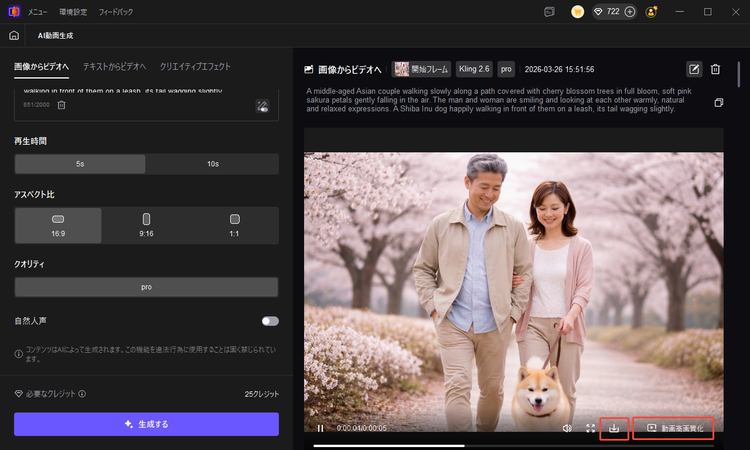Click the 開始フレーム thumbnail tag
Viewport: 750px width, 450px height.
(421, 69)
